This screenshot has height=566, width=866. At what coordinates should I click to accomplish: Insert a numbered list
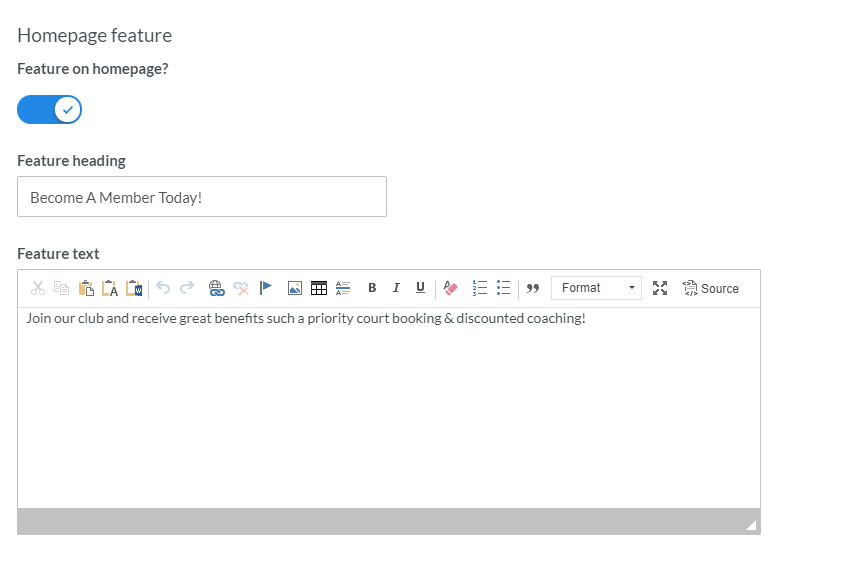tap(480, 288)
